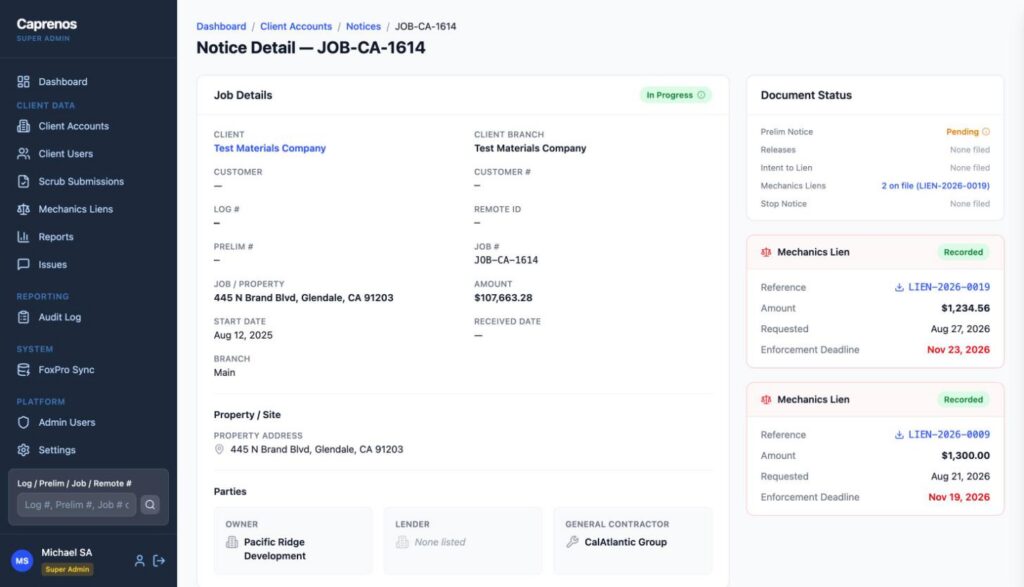Click lien amount $1,234.56
Image resolution: width=1024 pixels, height=587 pixels.
coord(965,308)
